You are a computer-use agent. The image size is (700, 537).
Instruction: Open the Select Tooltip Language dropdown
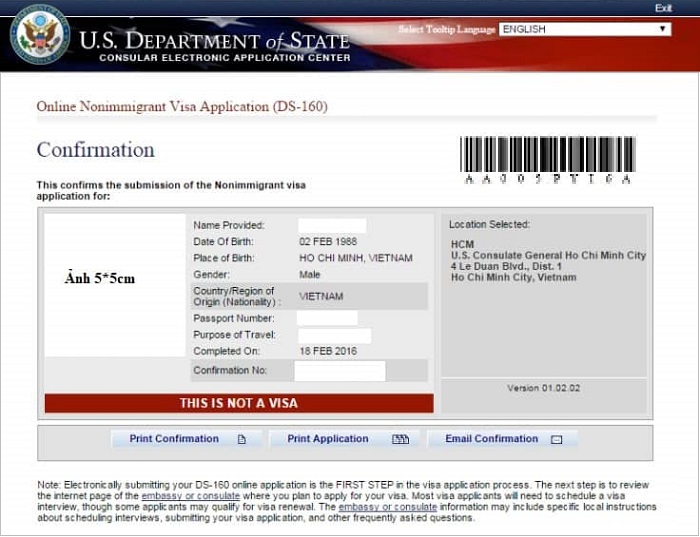coord(585,29)
